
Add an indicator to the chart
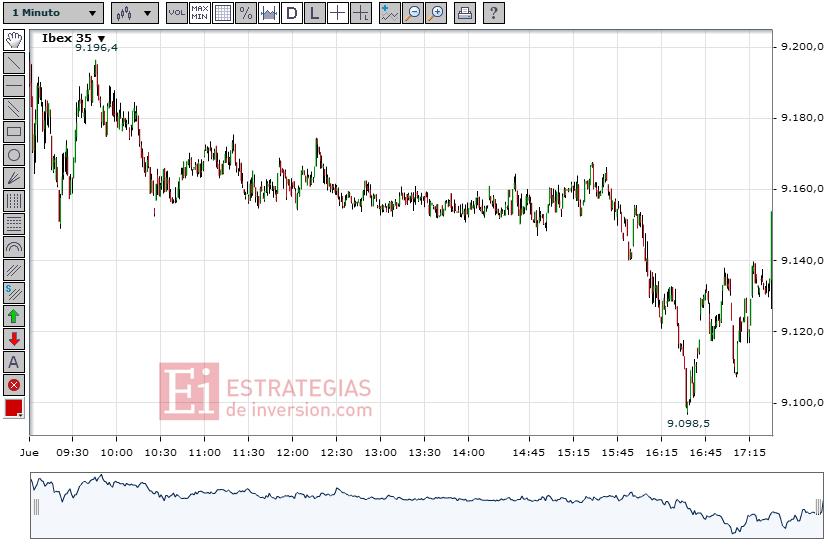pos(390,13)
